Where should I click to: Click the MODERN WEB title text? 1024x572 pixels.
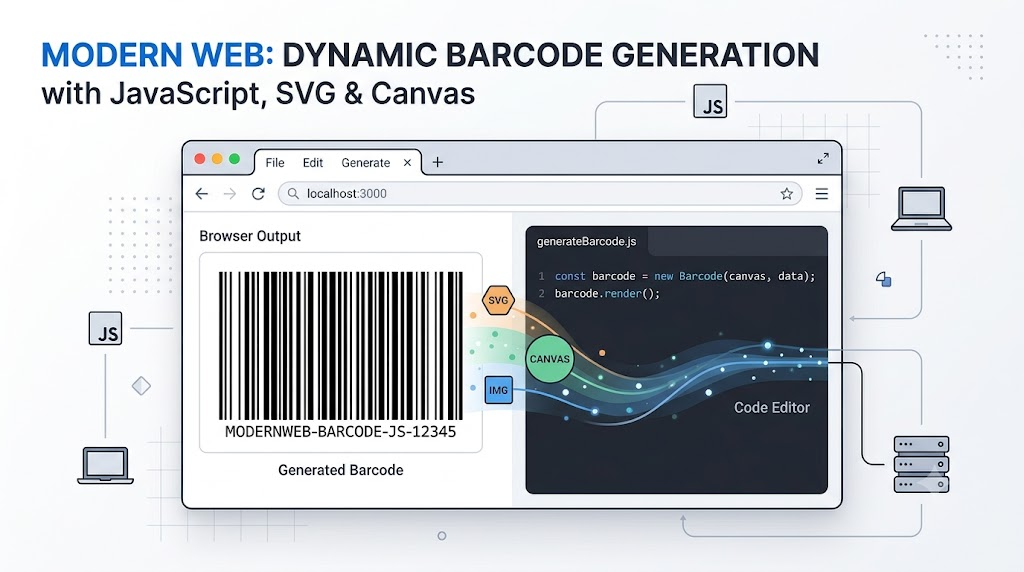(157, 55)
